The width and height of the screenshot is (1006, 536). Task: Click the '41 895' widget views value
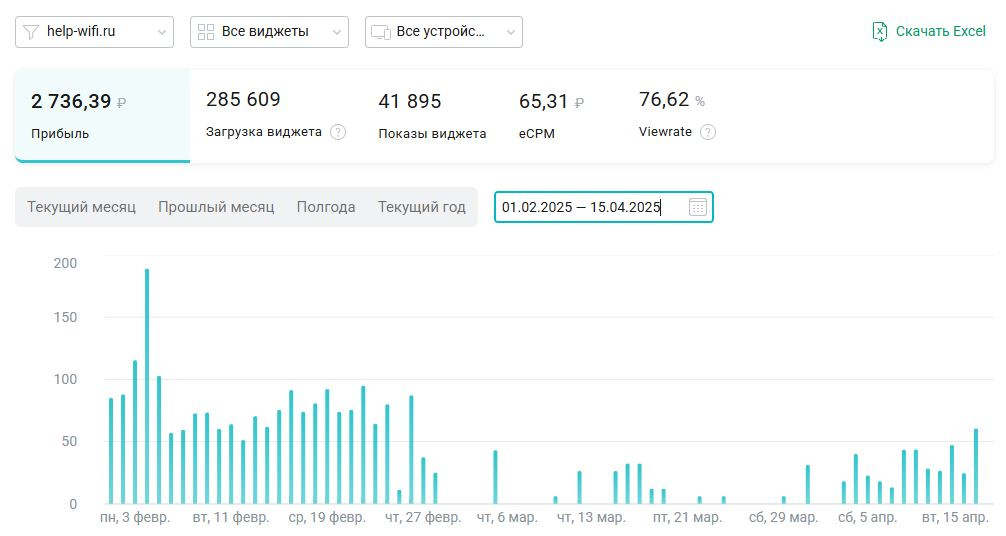point(410,101)
